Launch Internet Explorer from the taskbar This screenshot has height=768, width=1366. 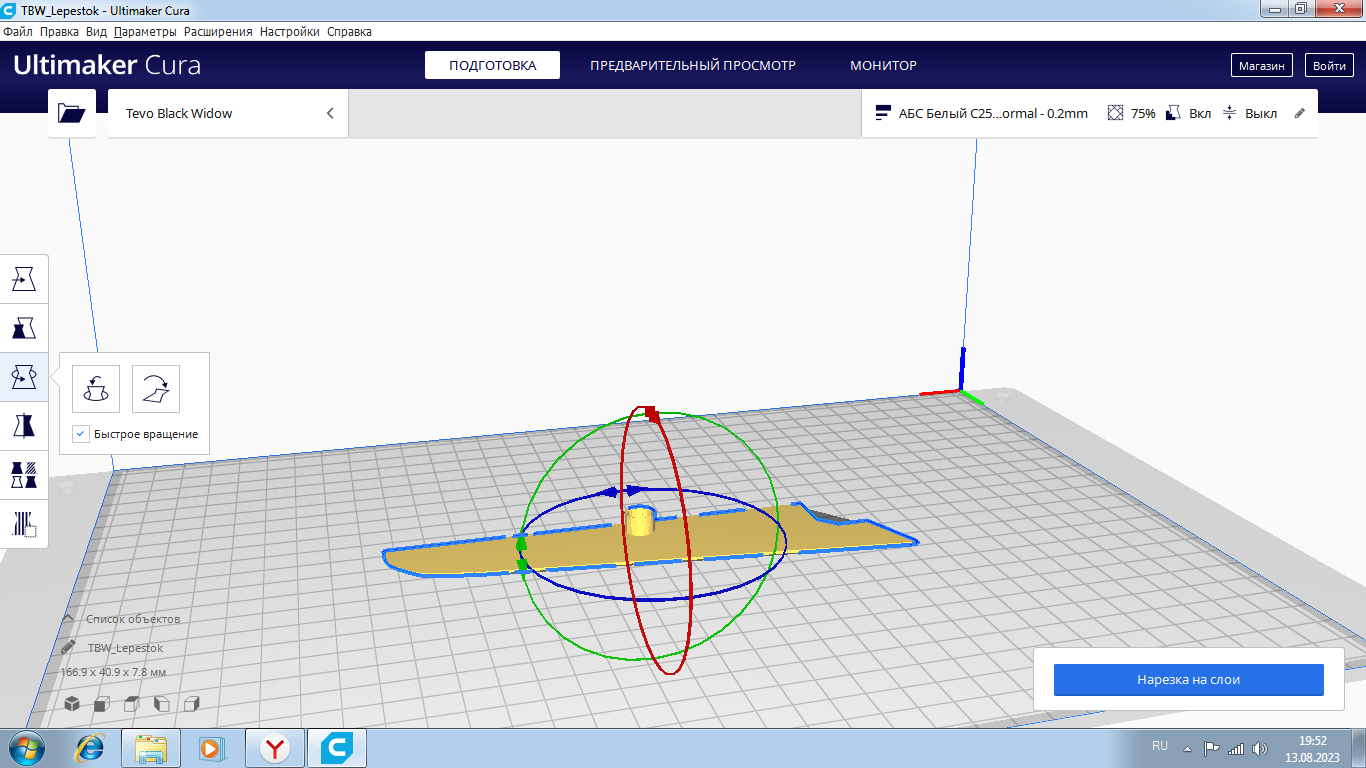point(91,748)
